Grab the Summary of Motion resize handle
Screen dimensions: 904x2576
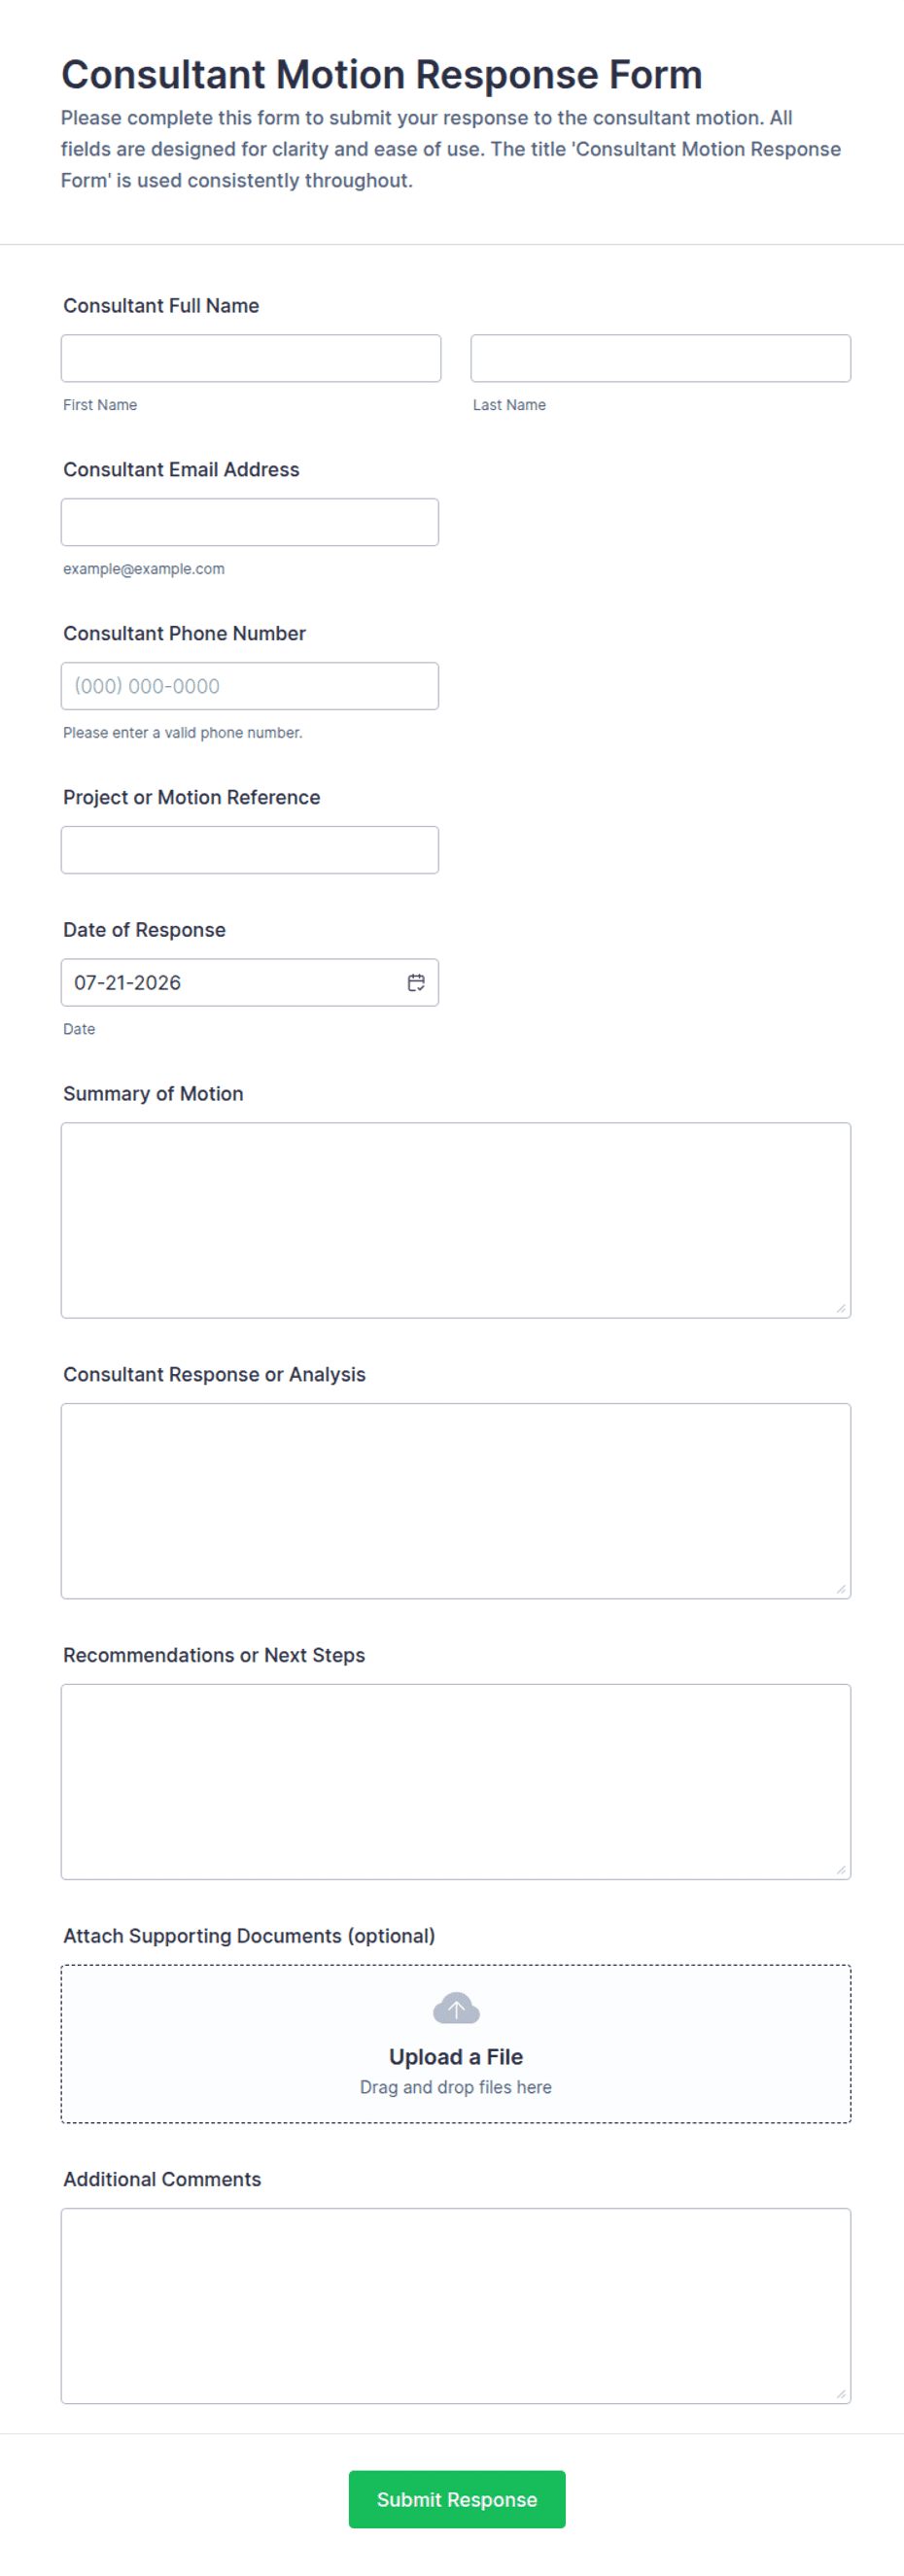(x=841, y=1308)
